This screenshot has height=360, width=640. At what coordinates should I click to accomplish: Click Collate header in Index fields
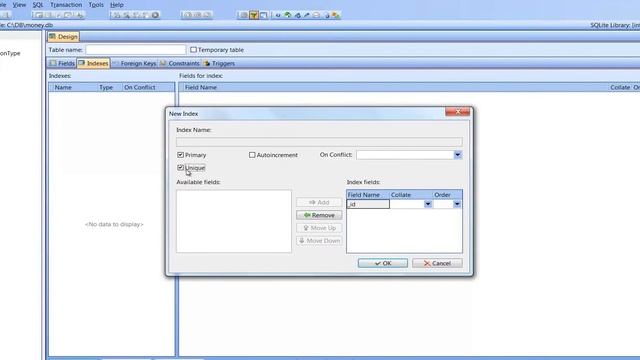tap(411, 195)
